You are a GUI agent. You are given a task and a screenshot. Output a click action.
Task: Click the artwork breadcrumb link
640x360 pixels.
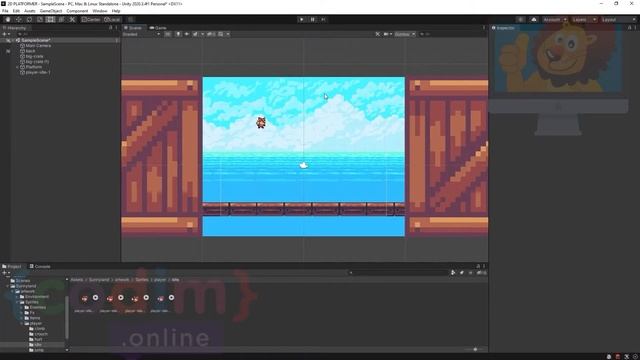point(122,280)
